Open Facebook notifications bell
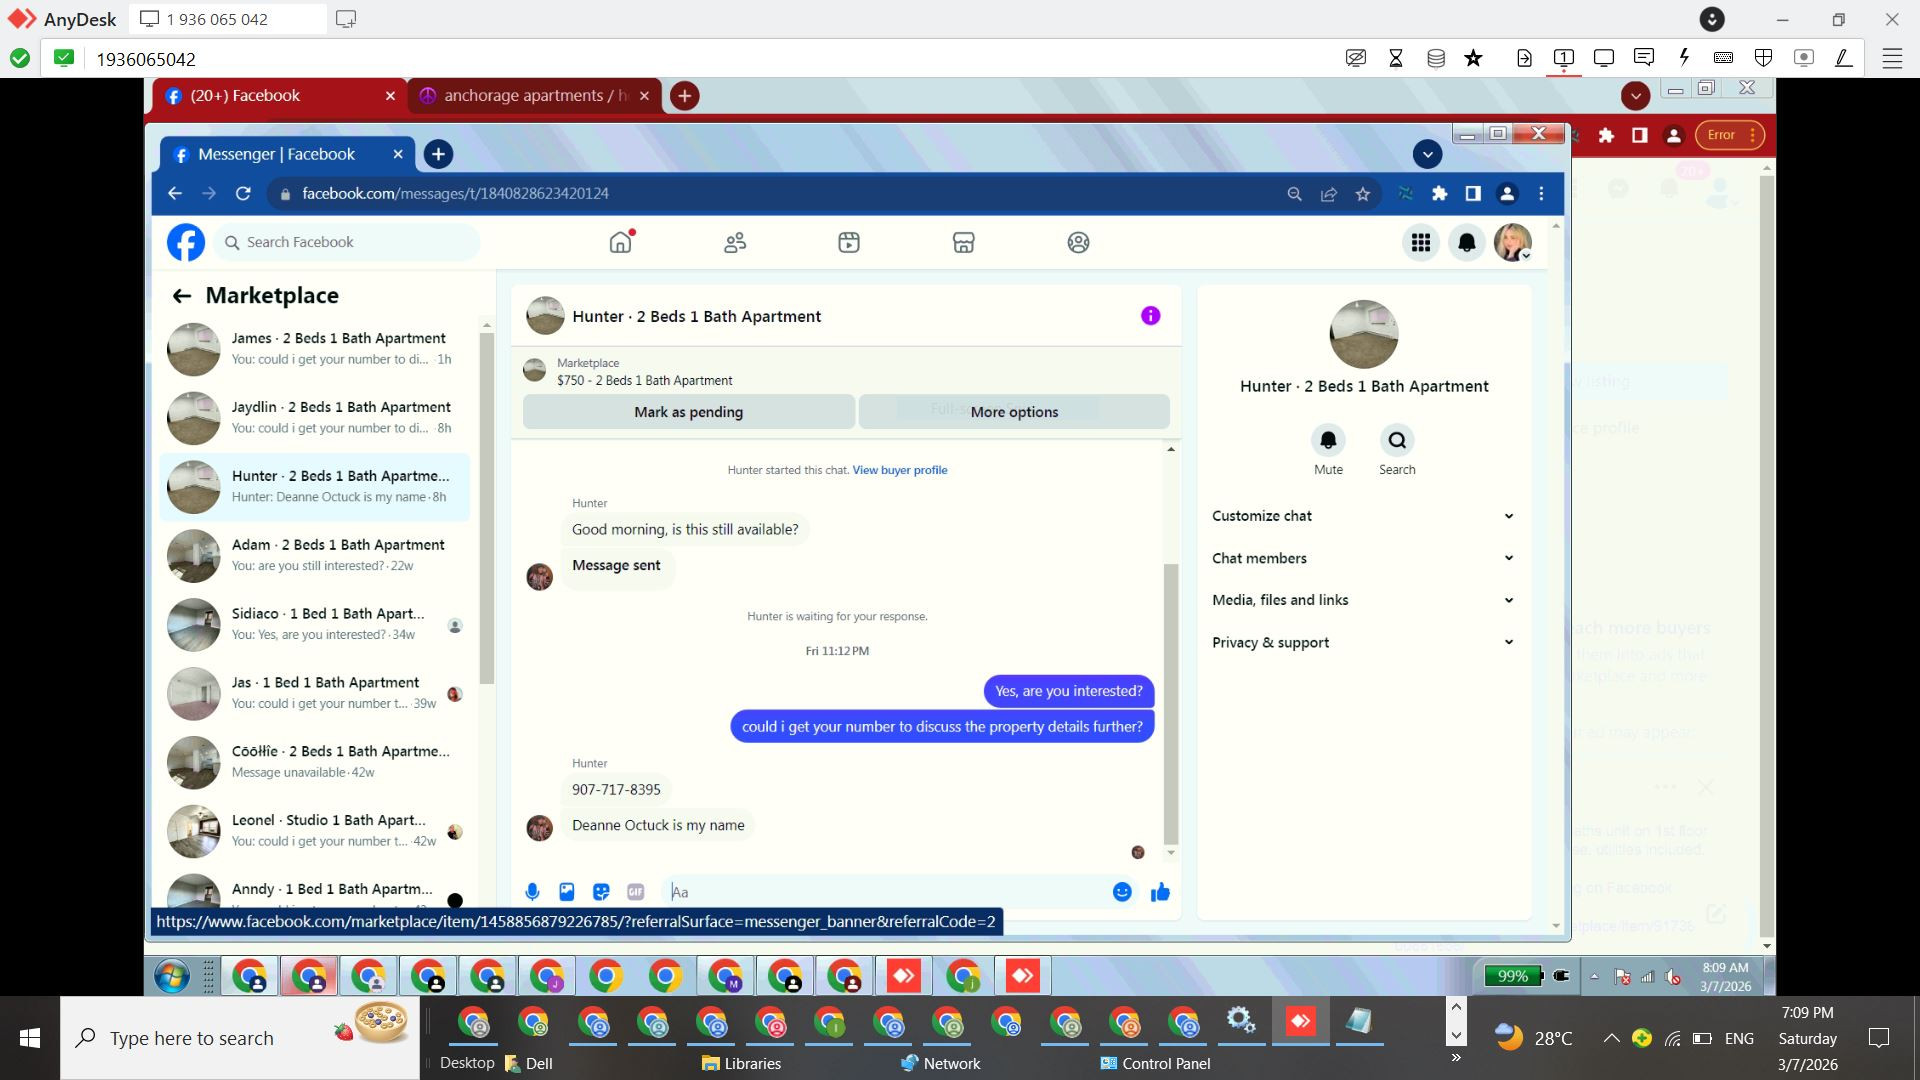 (x=1467, y=242)
